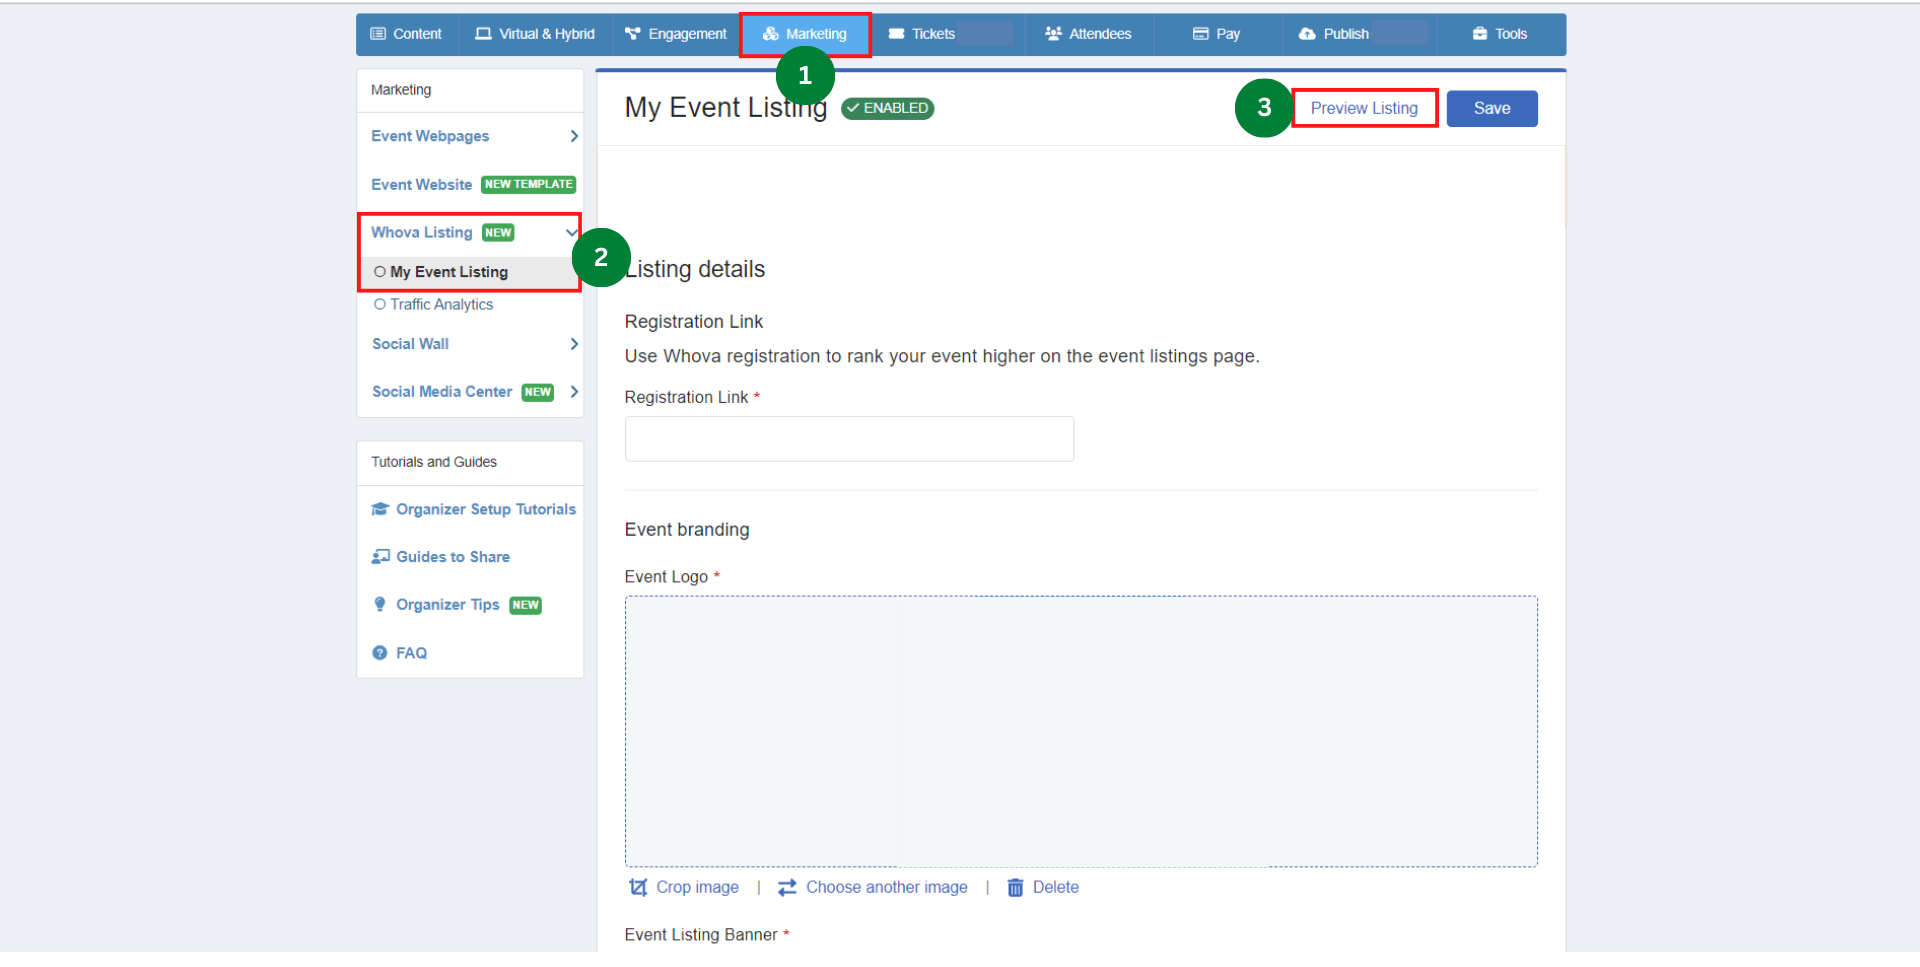Click the trash can icon

(1015, 888)
